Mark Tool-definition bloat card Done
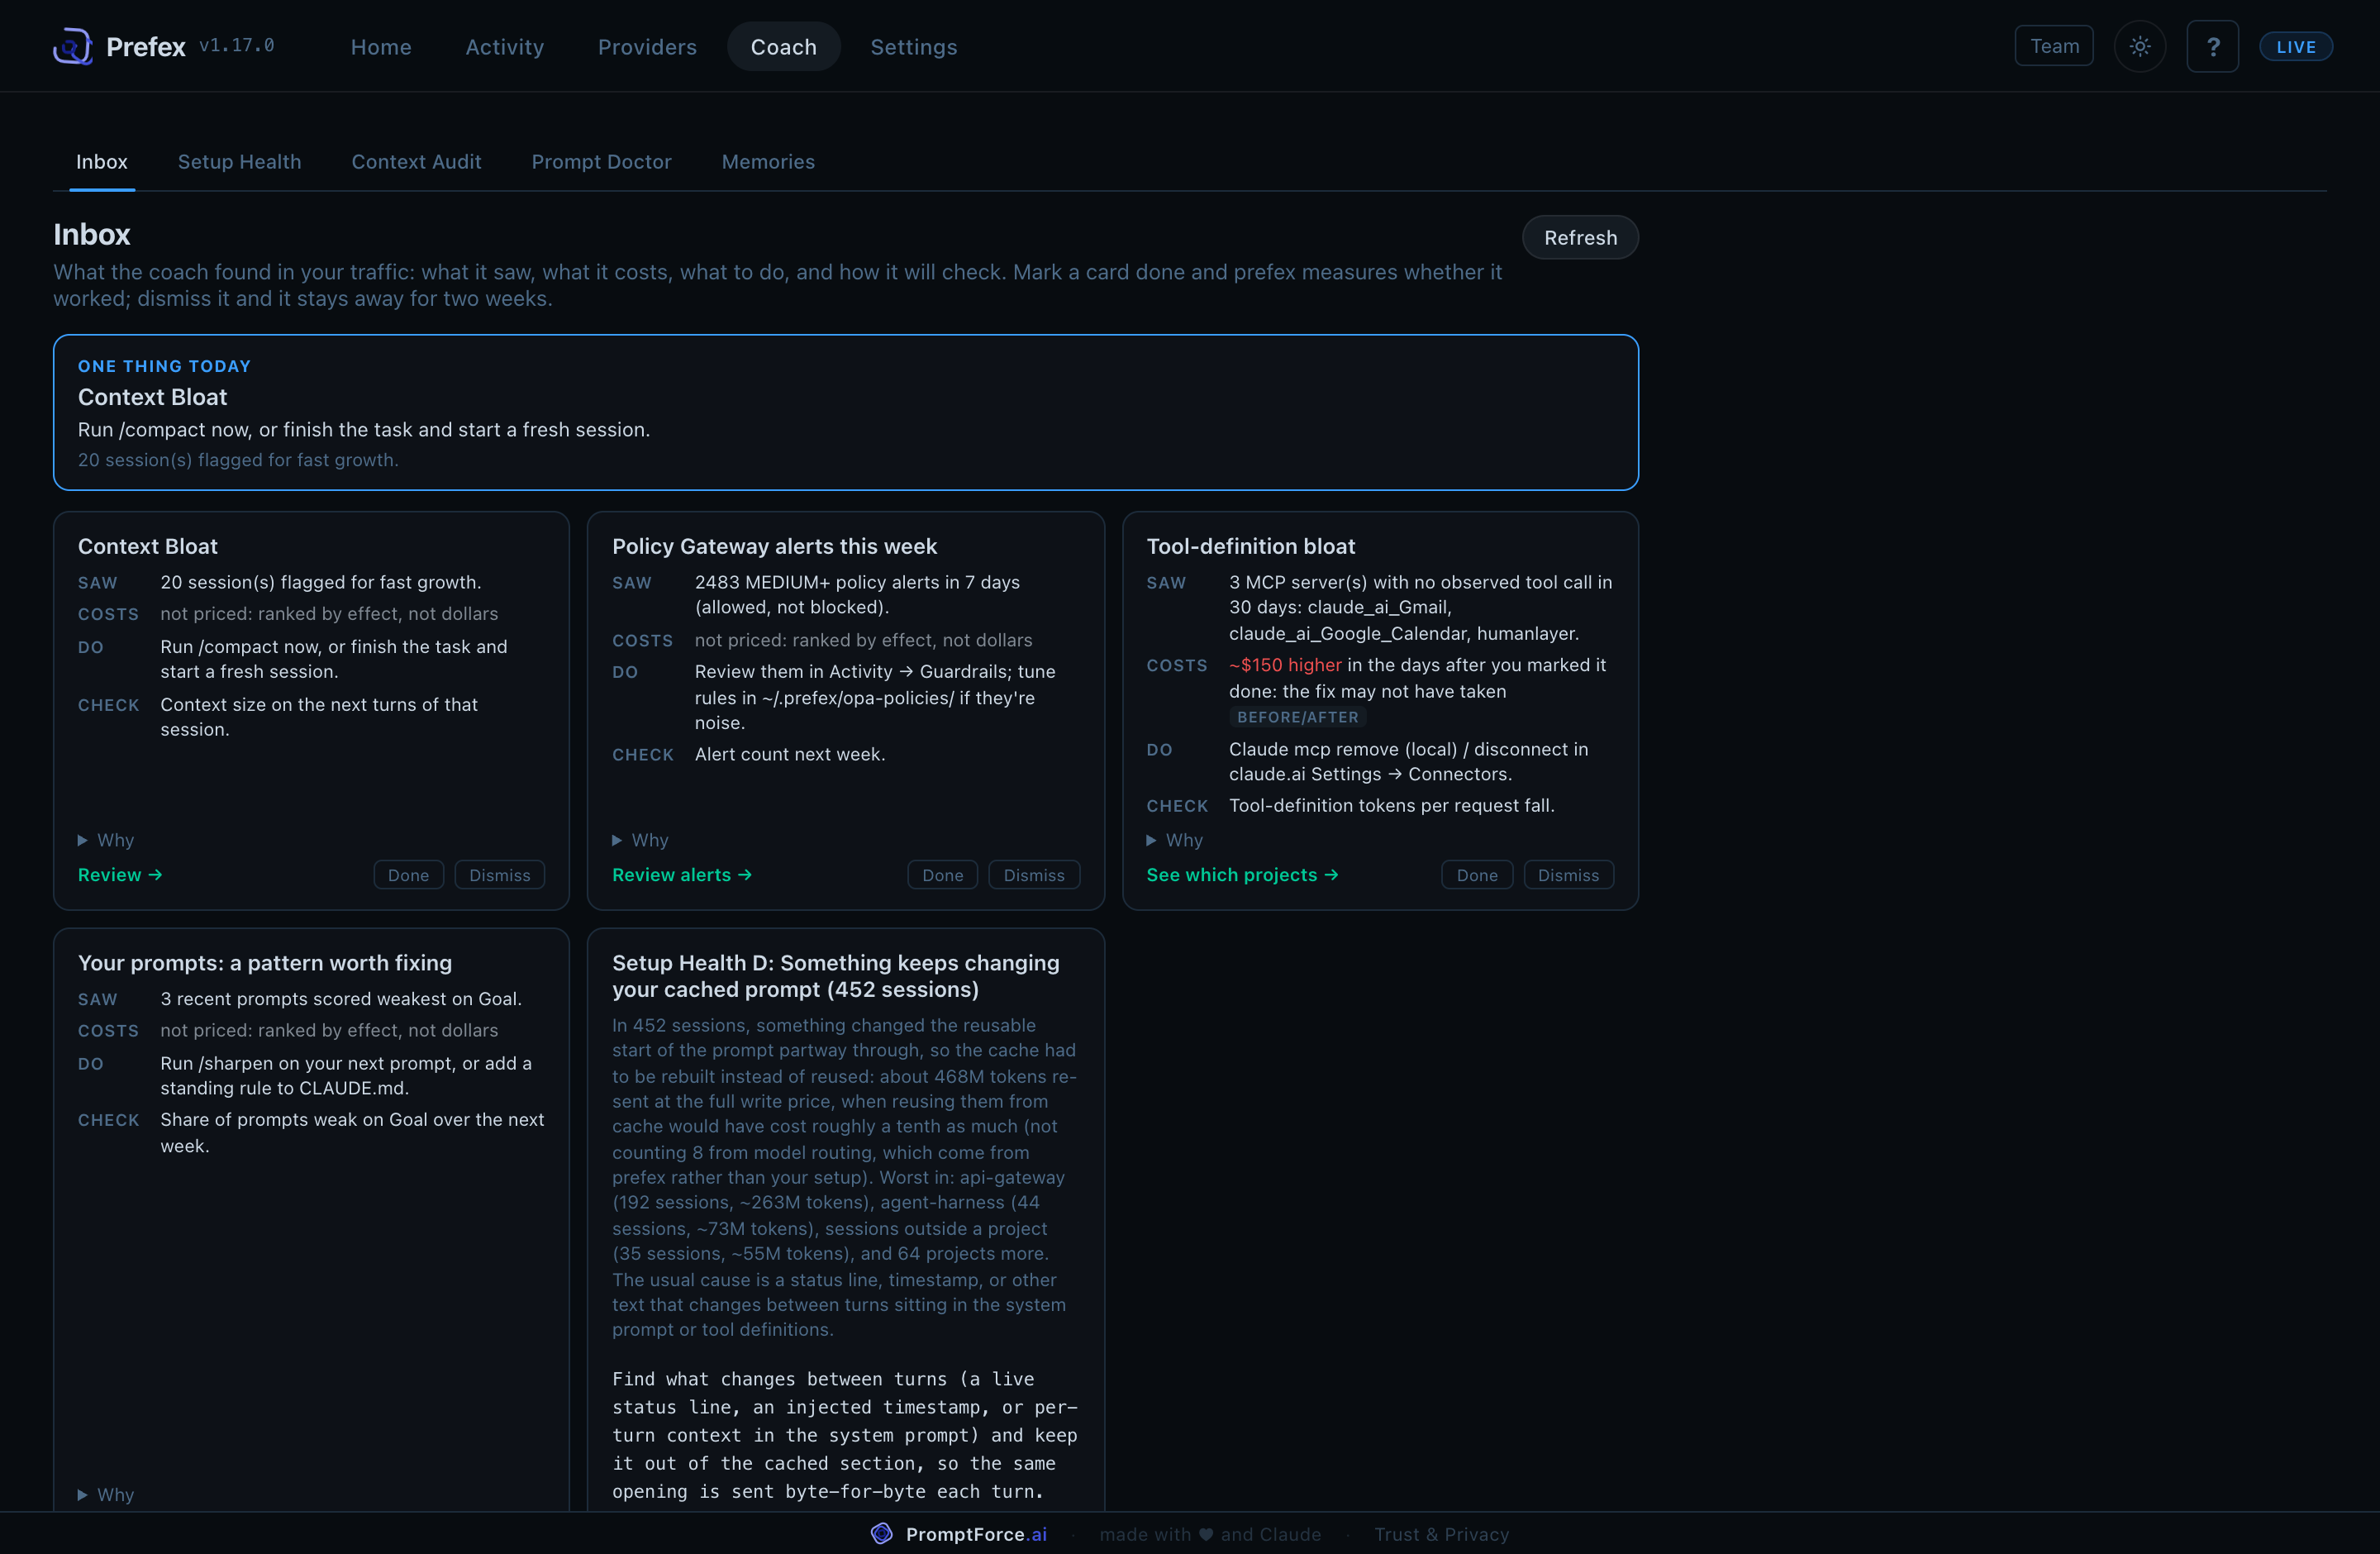This screenshot has width=2380, height=1554. [x=1477, y=874]
